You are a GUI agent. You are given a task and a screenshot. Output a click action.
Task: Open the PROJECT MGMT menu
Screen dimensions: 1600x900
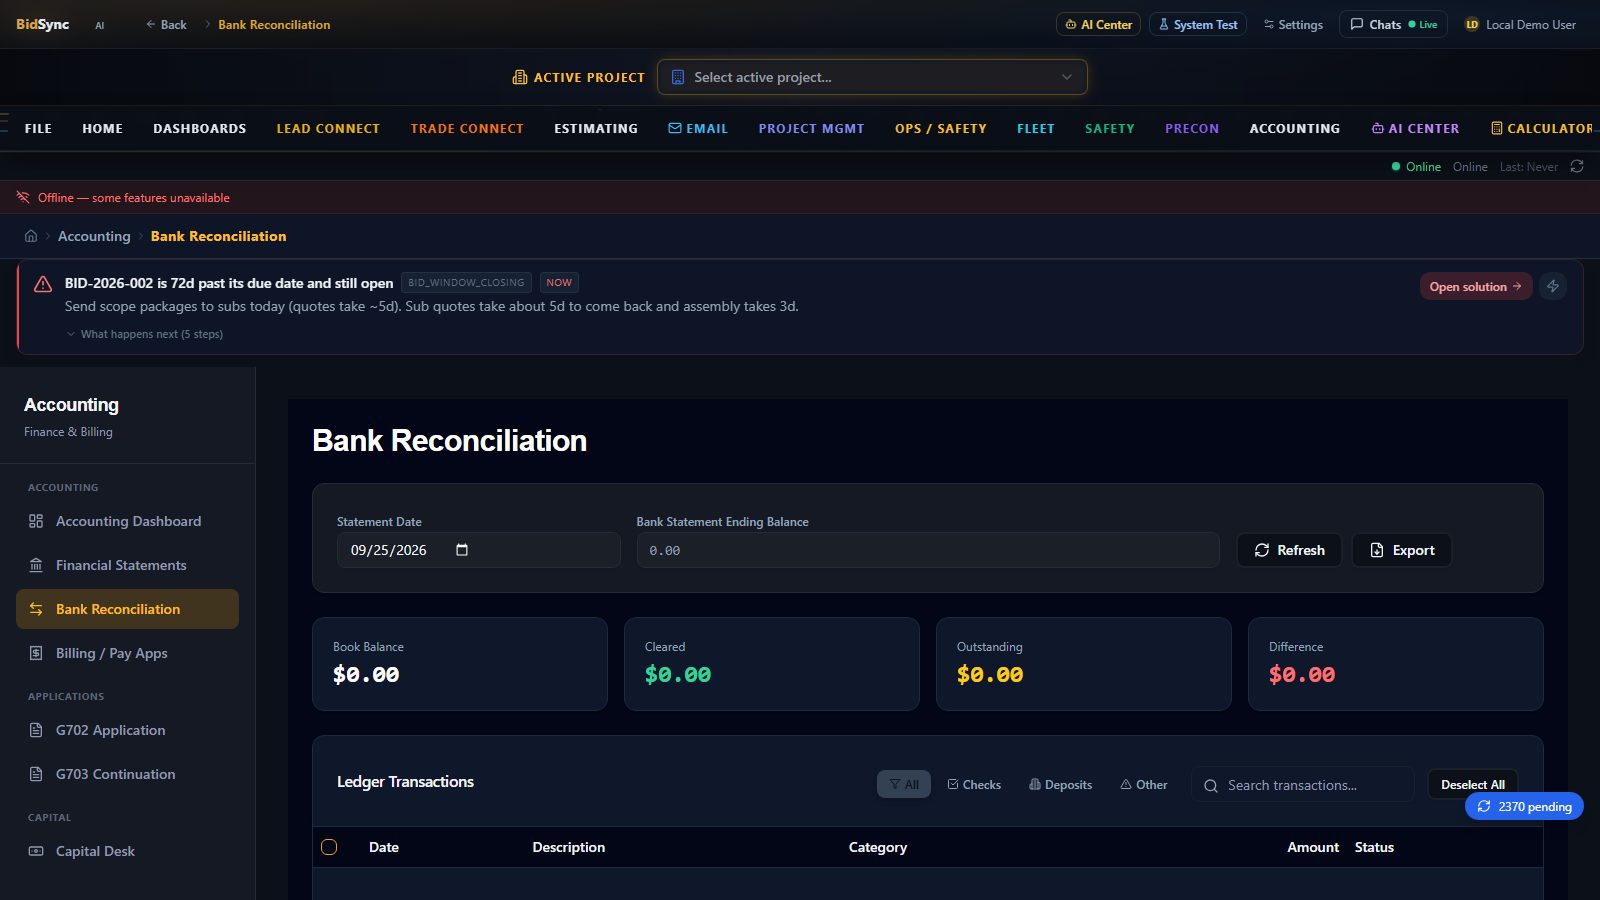811,128
